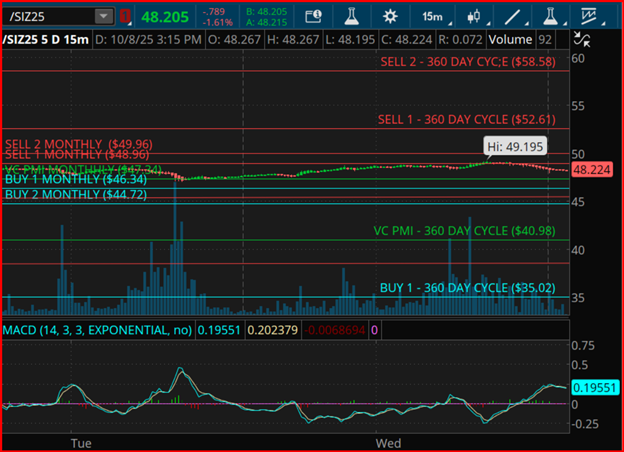Click the red symbol link clipboard icon
This screenshot has width=624, height=452.
tap(125, 17)
